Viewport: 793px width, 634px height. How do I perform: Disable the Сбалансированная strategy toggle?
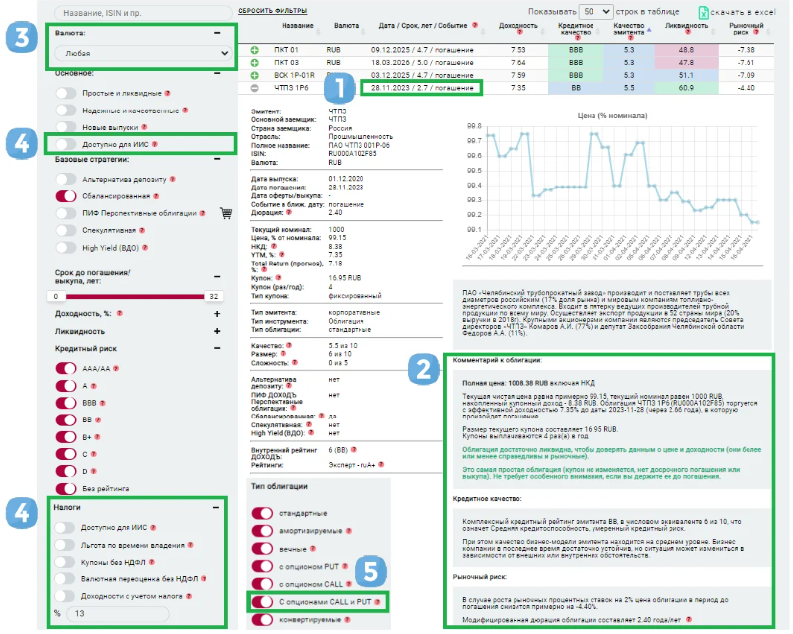(x=65, y=196)
